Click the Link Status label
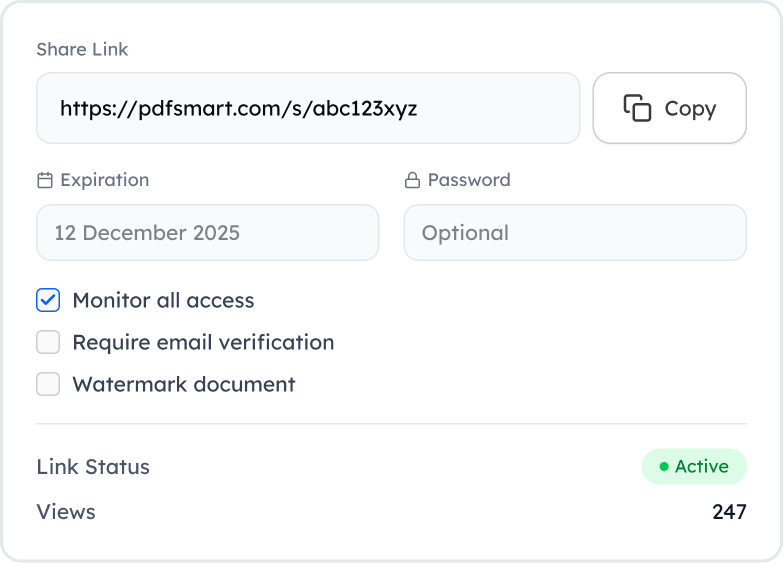 coord(93,467)
